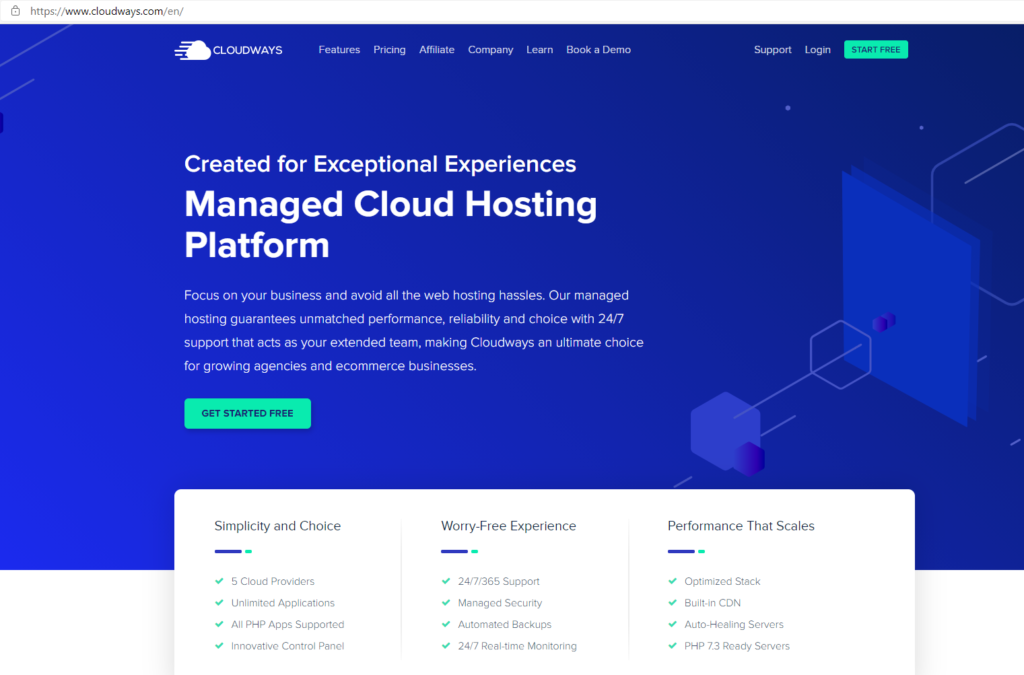Click the Cloudways cloud logo
This screenshot has height=675, width=1024.
tap(228, 50)
